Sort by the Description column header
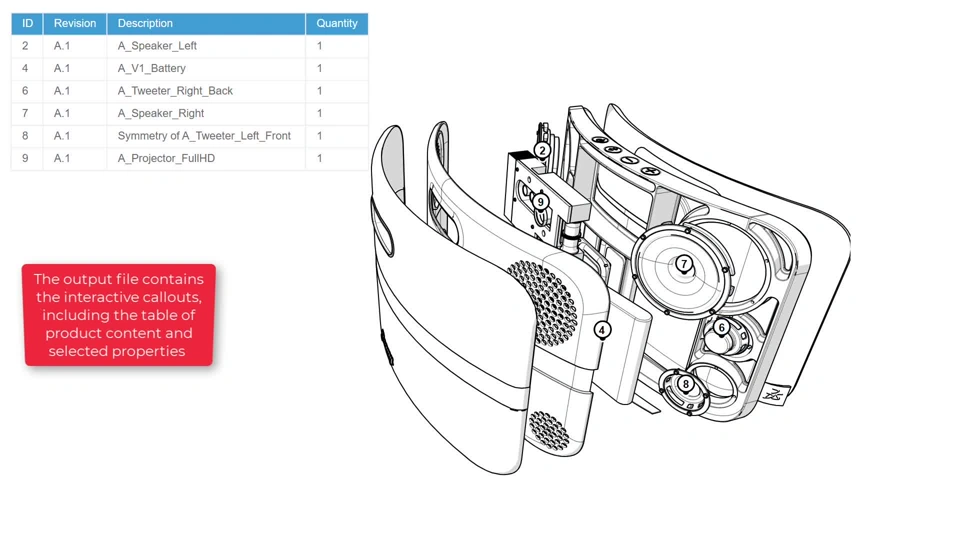 pyautogui.click(x=206, y=23)
